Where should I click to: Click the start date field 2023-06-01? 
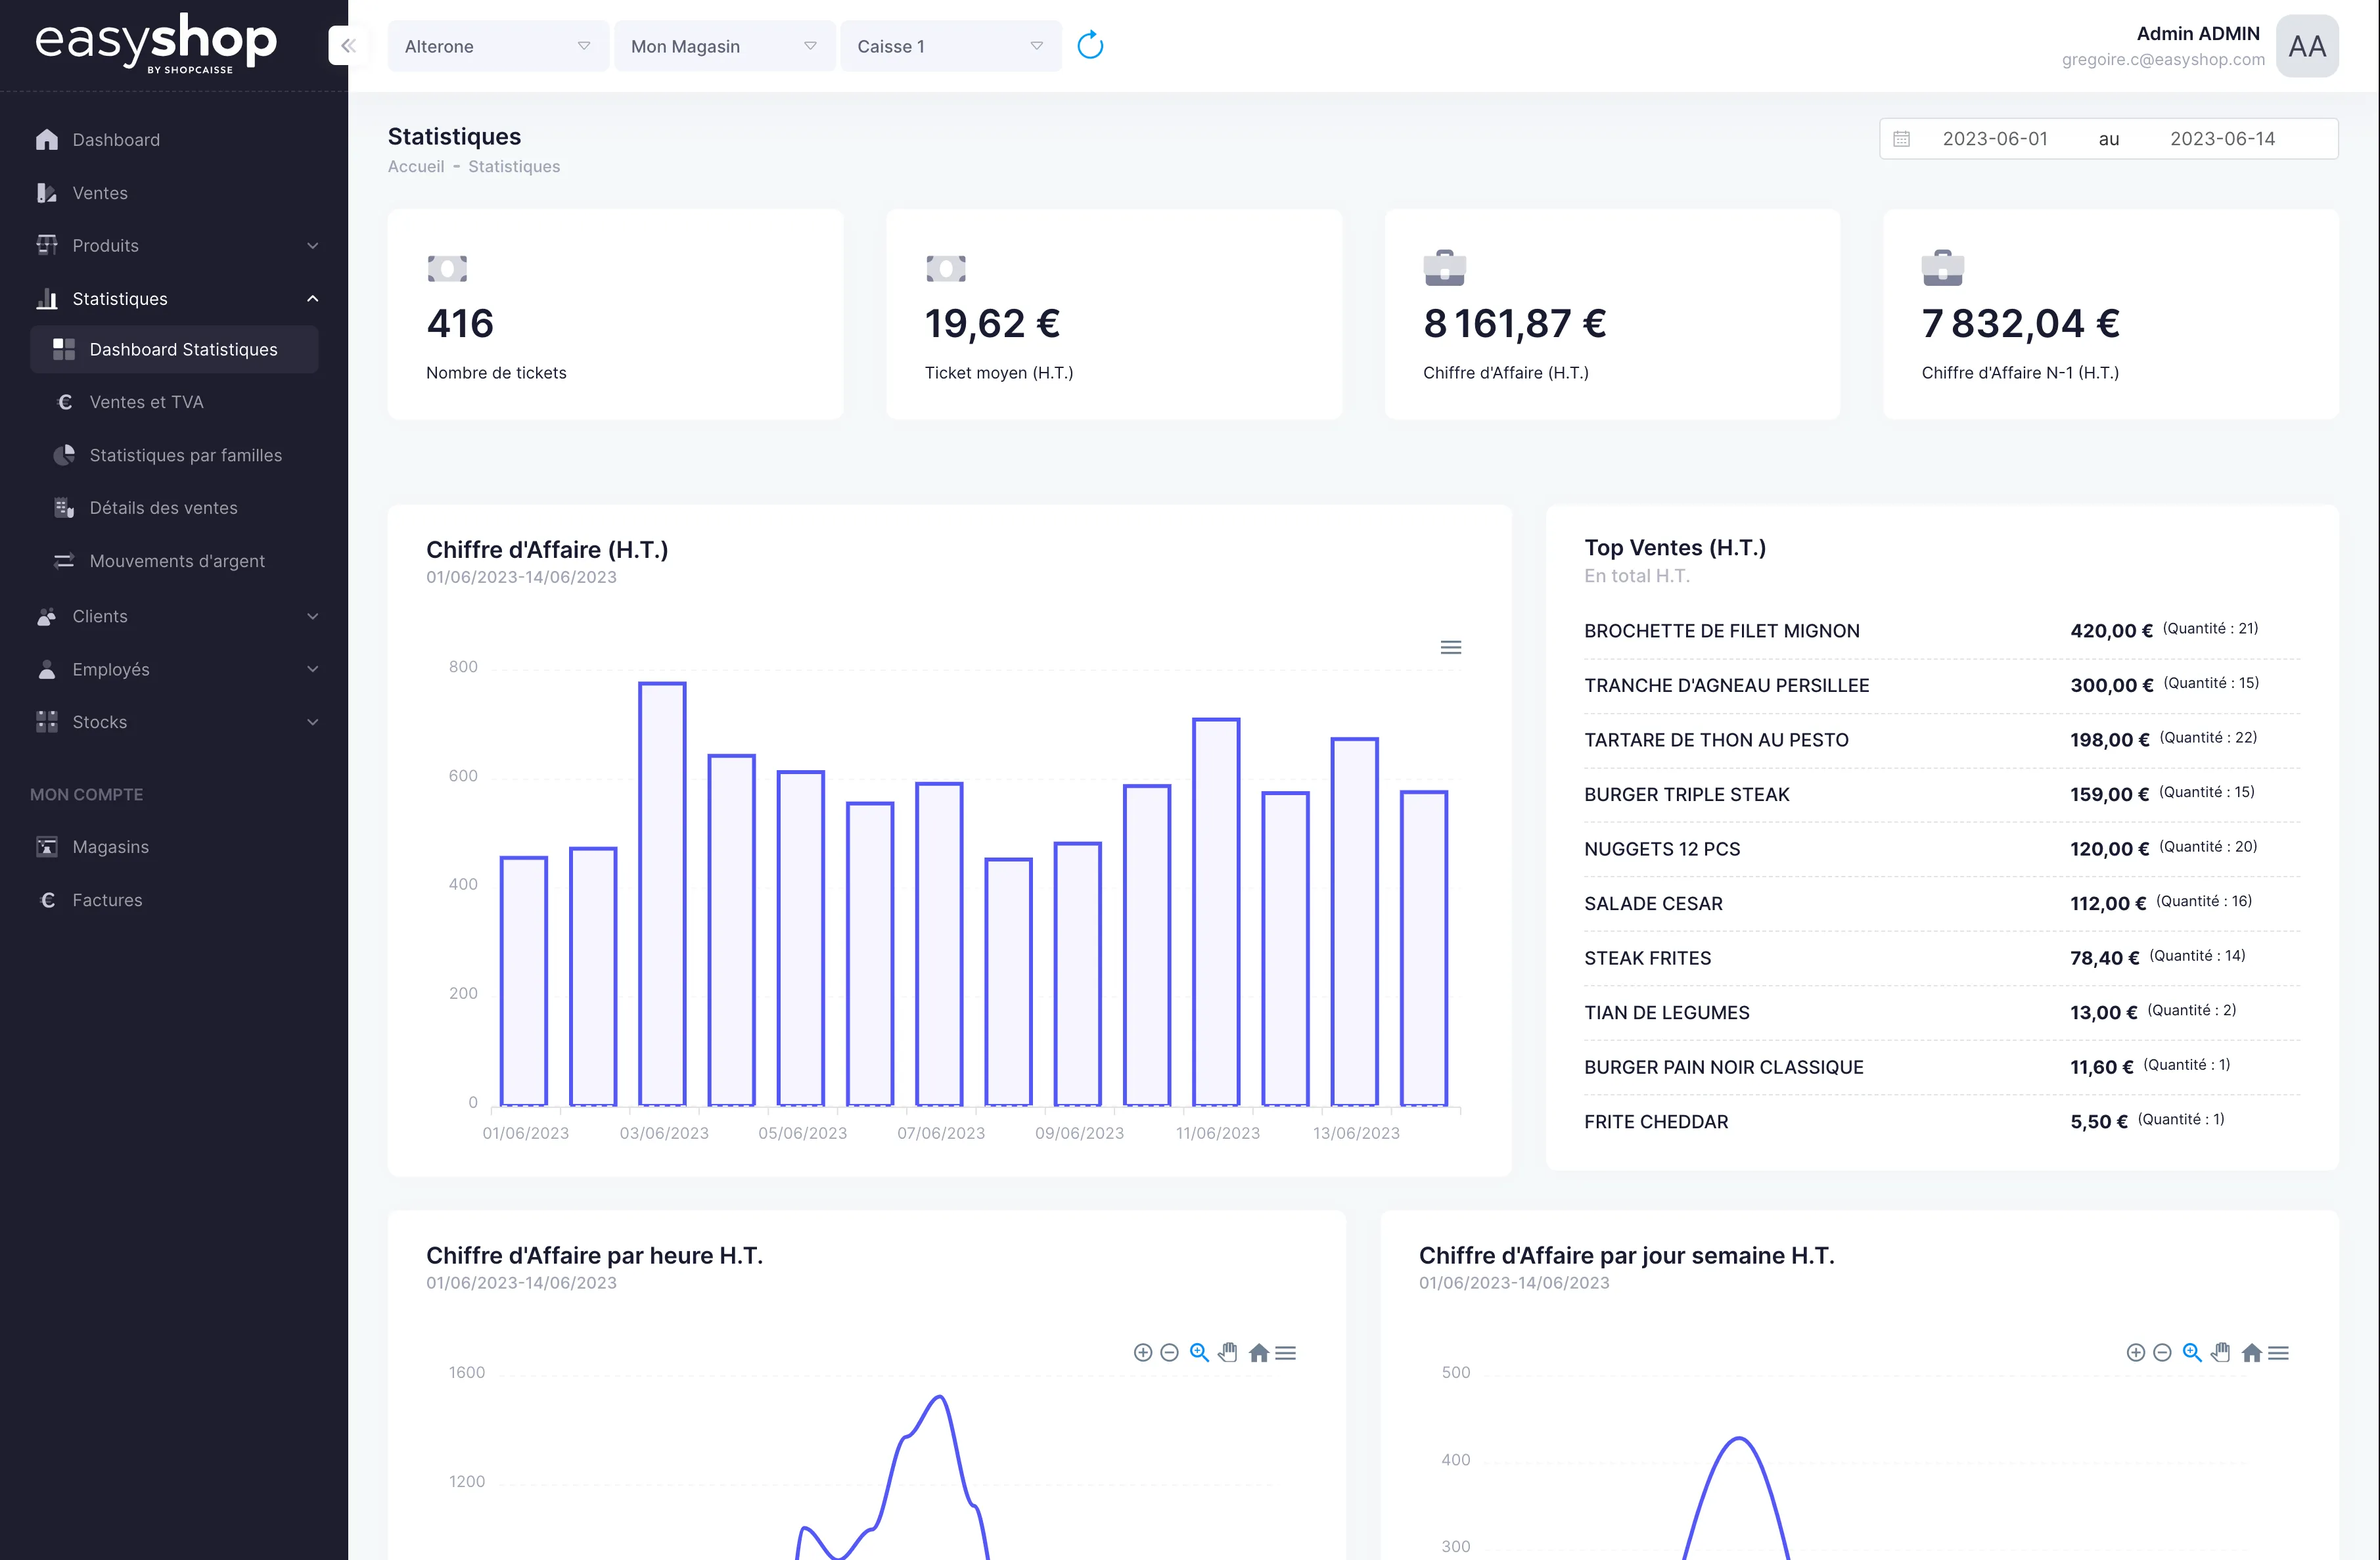[1994, 139]
